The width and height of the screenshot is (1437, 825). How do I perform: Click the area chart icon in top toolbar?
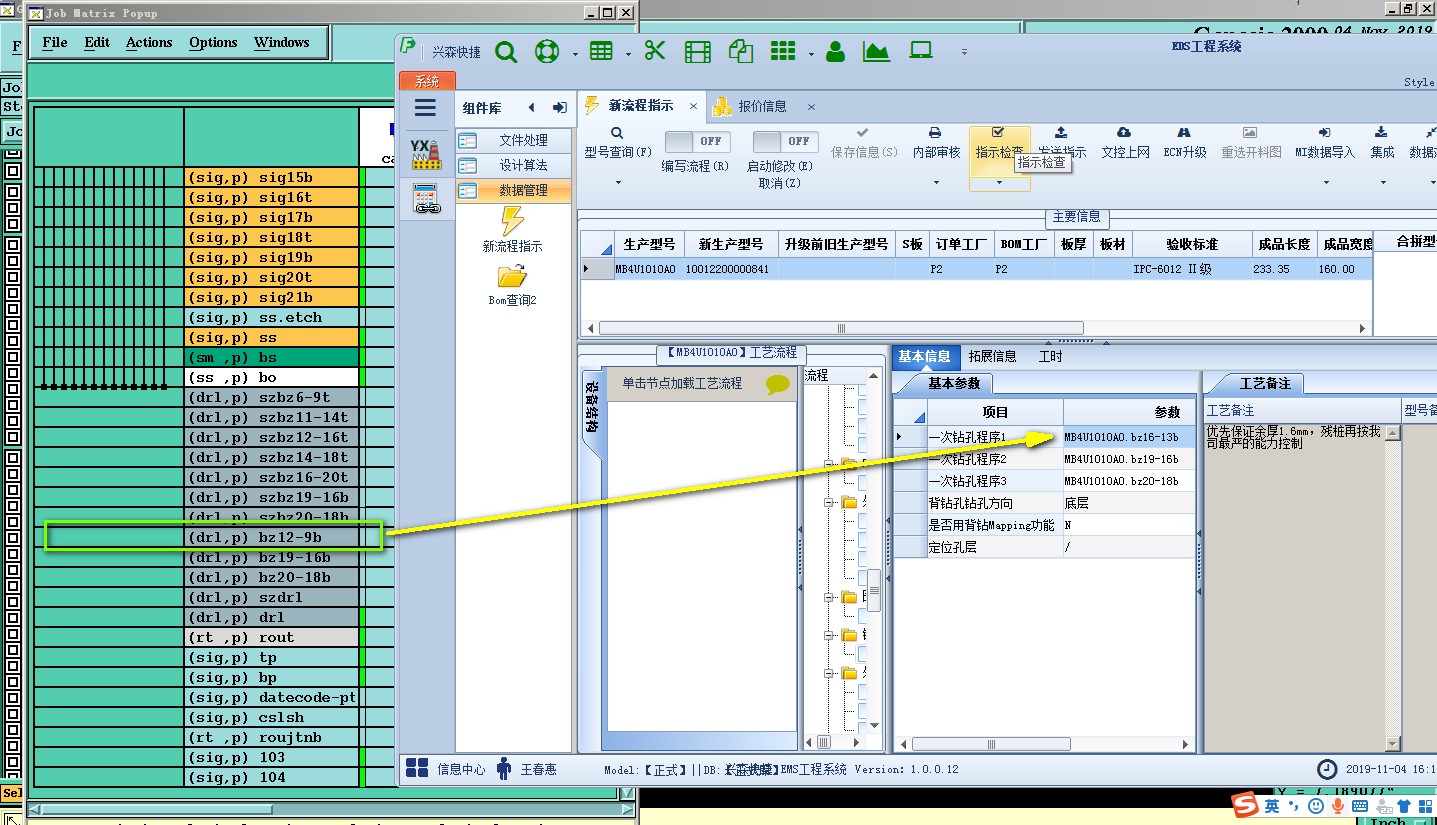877,52
